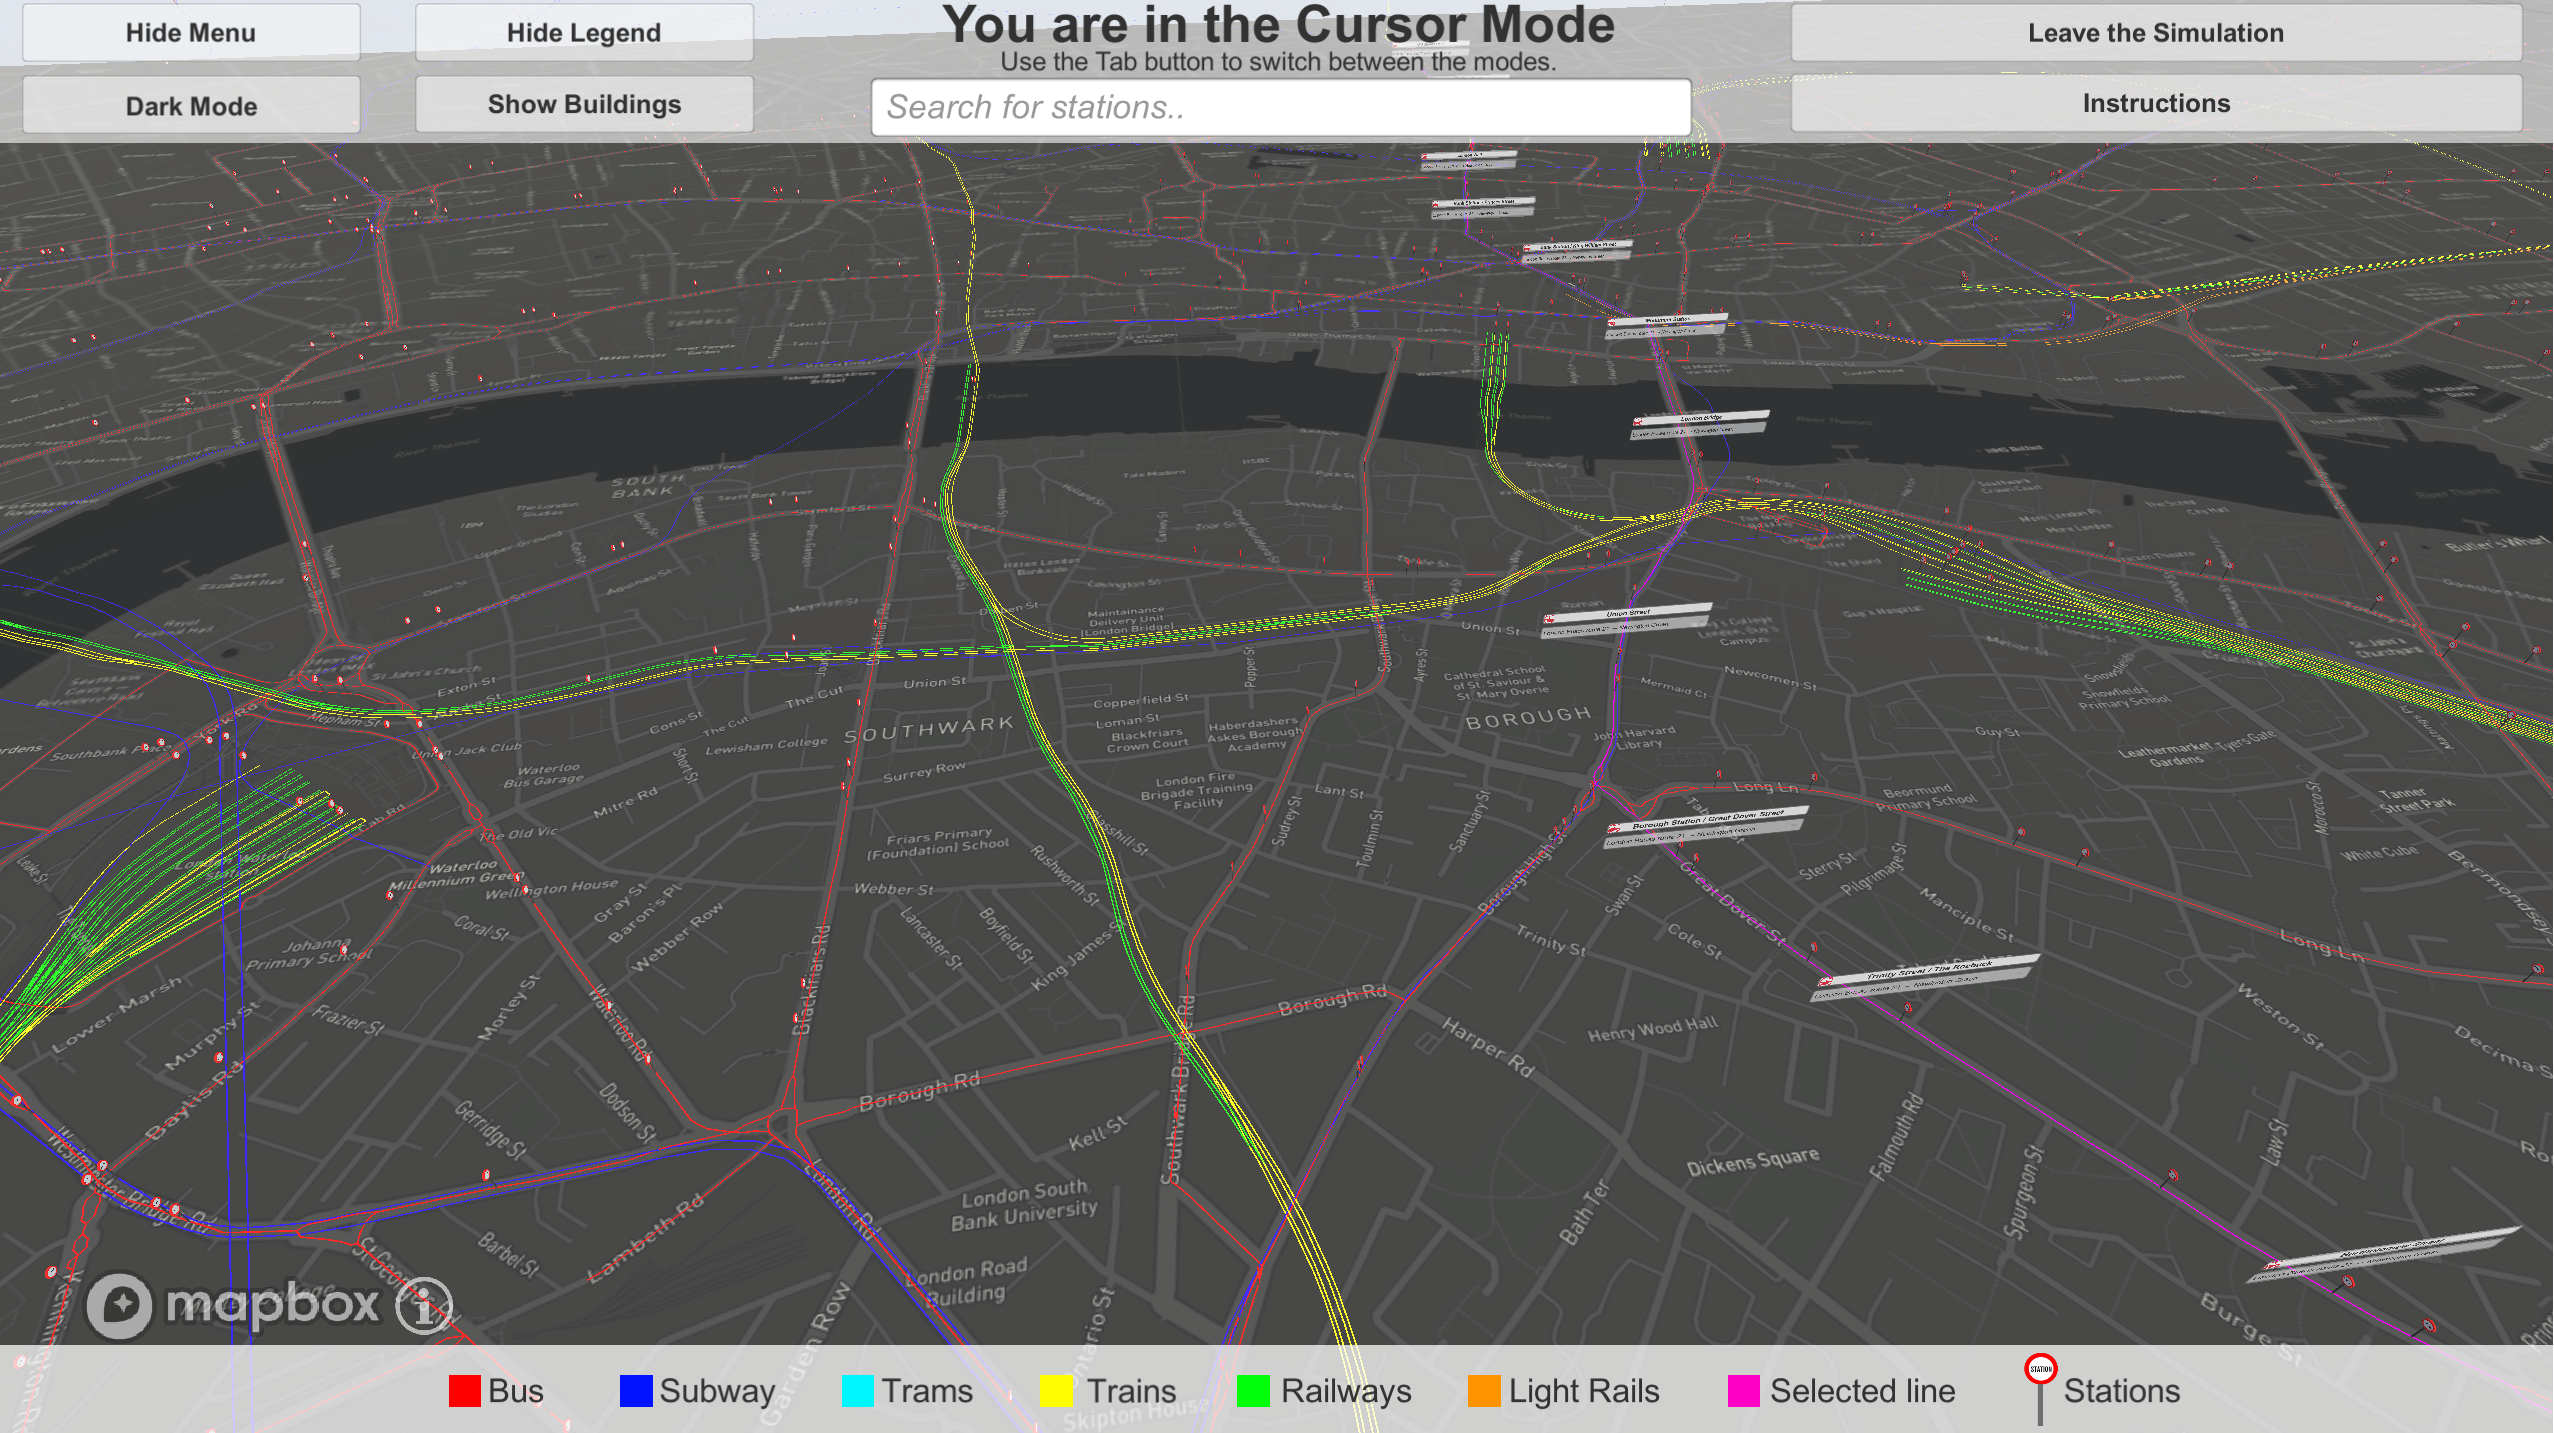Focus the station search field

tap(1280, 107)
